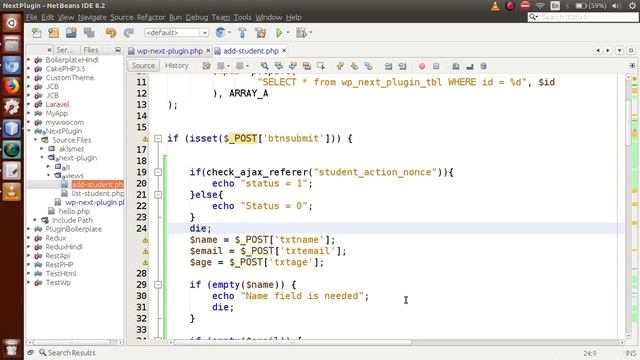Click the Find Selection magnifier icon
640x360 pixels.
pos(264,66)
